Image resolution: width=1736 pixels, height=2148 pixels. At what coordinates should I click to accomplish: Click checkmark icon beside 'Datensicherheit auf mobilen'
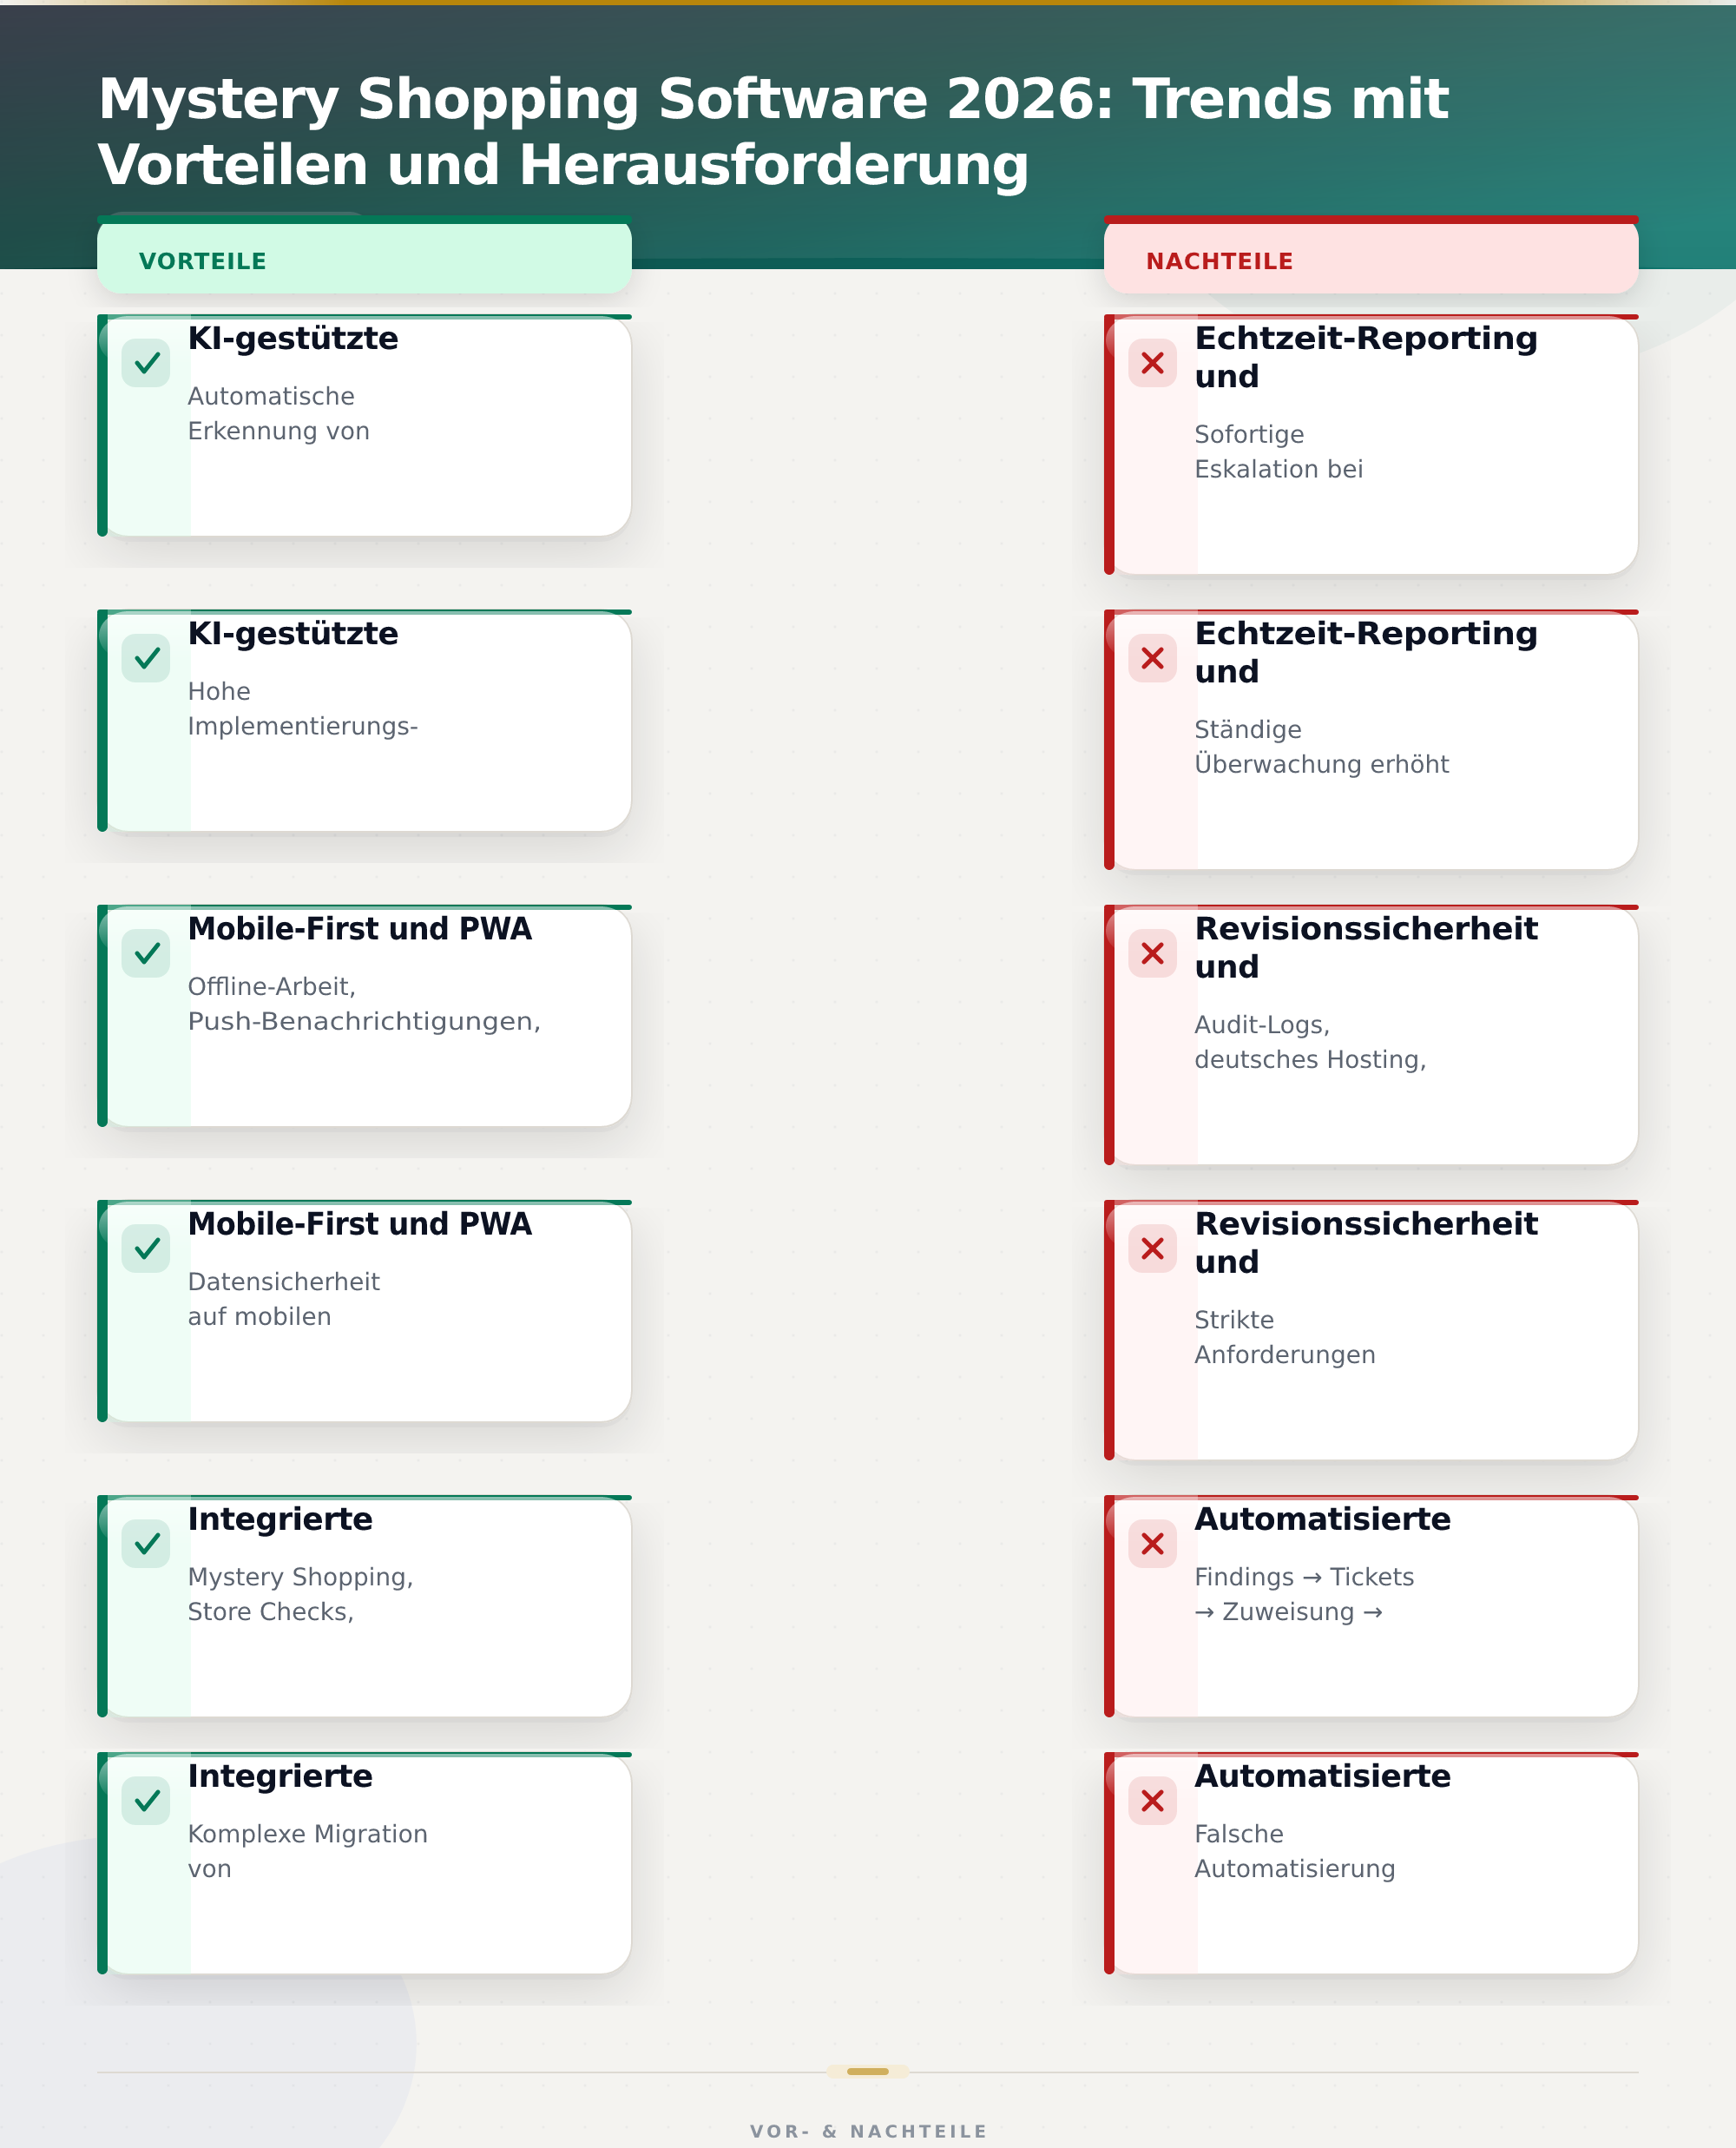(x=146, y=1248)
